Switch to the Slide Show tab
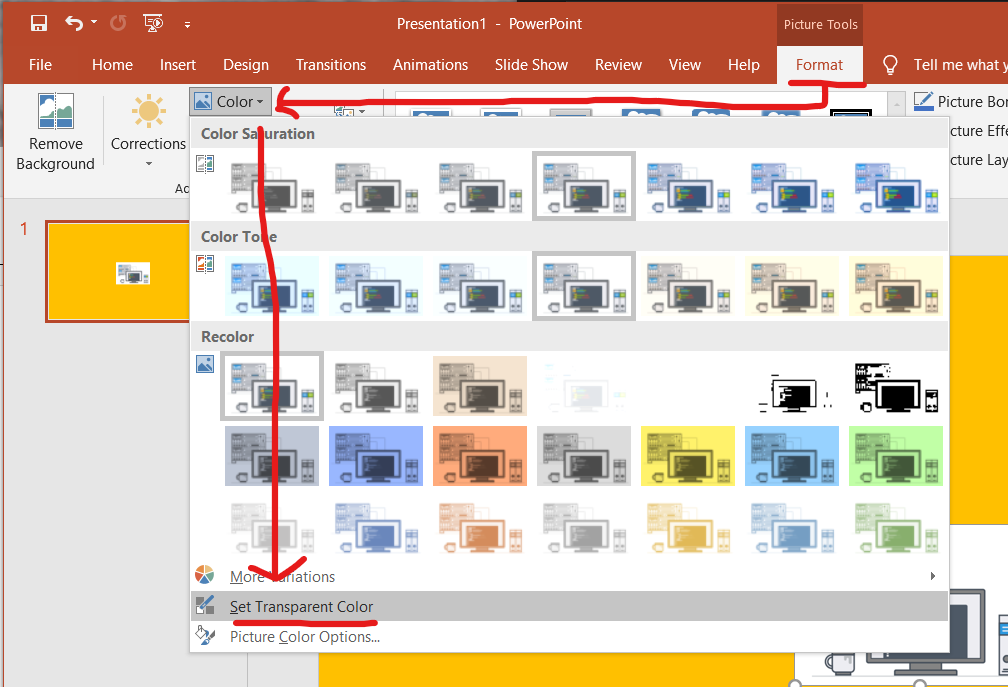The height and width of the screenshot is (687, 1008). pyautogui.click(x=531, y=65)
